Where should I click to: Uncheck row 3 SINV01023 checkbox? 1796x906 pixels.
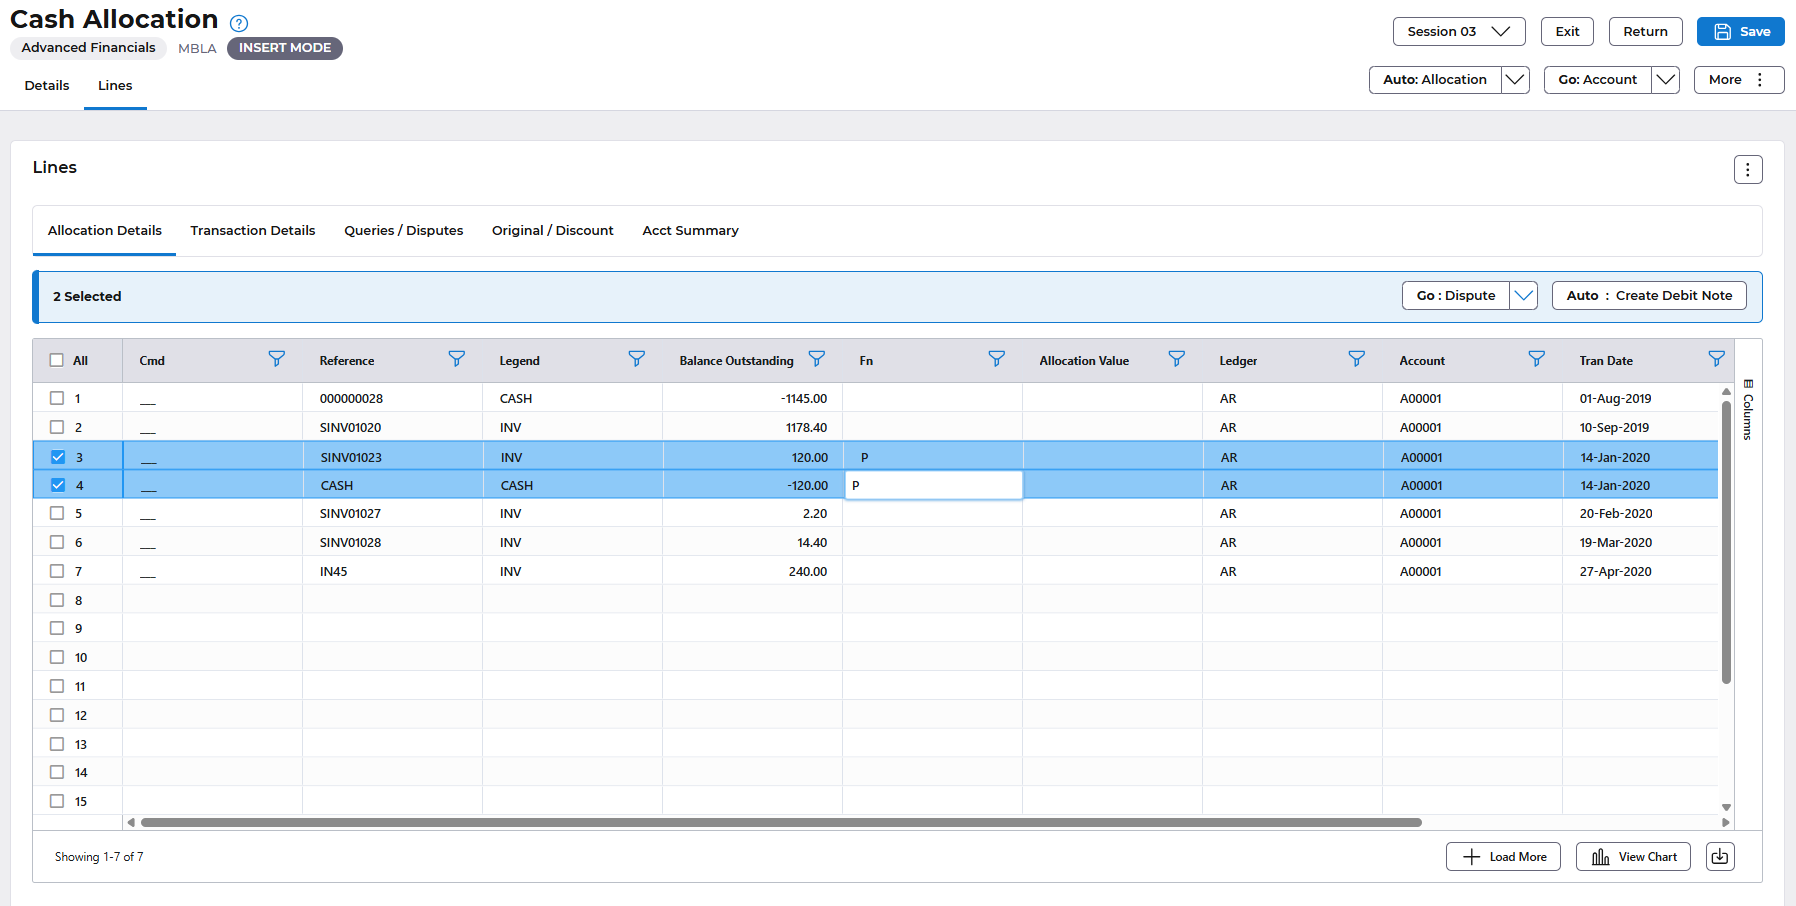pyautogui.click(x=58, y=457)
